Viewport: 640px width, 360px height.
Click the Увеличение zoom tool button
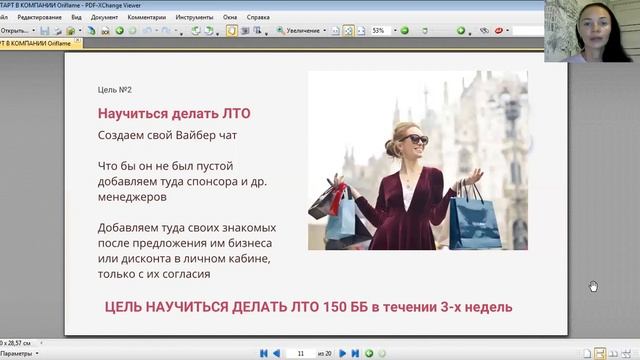tap(298, 31)
